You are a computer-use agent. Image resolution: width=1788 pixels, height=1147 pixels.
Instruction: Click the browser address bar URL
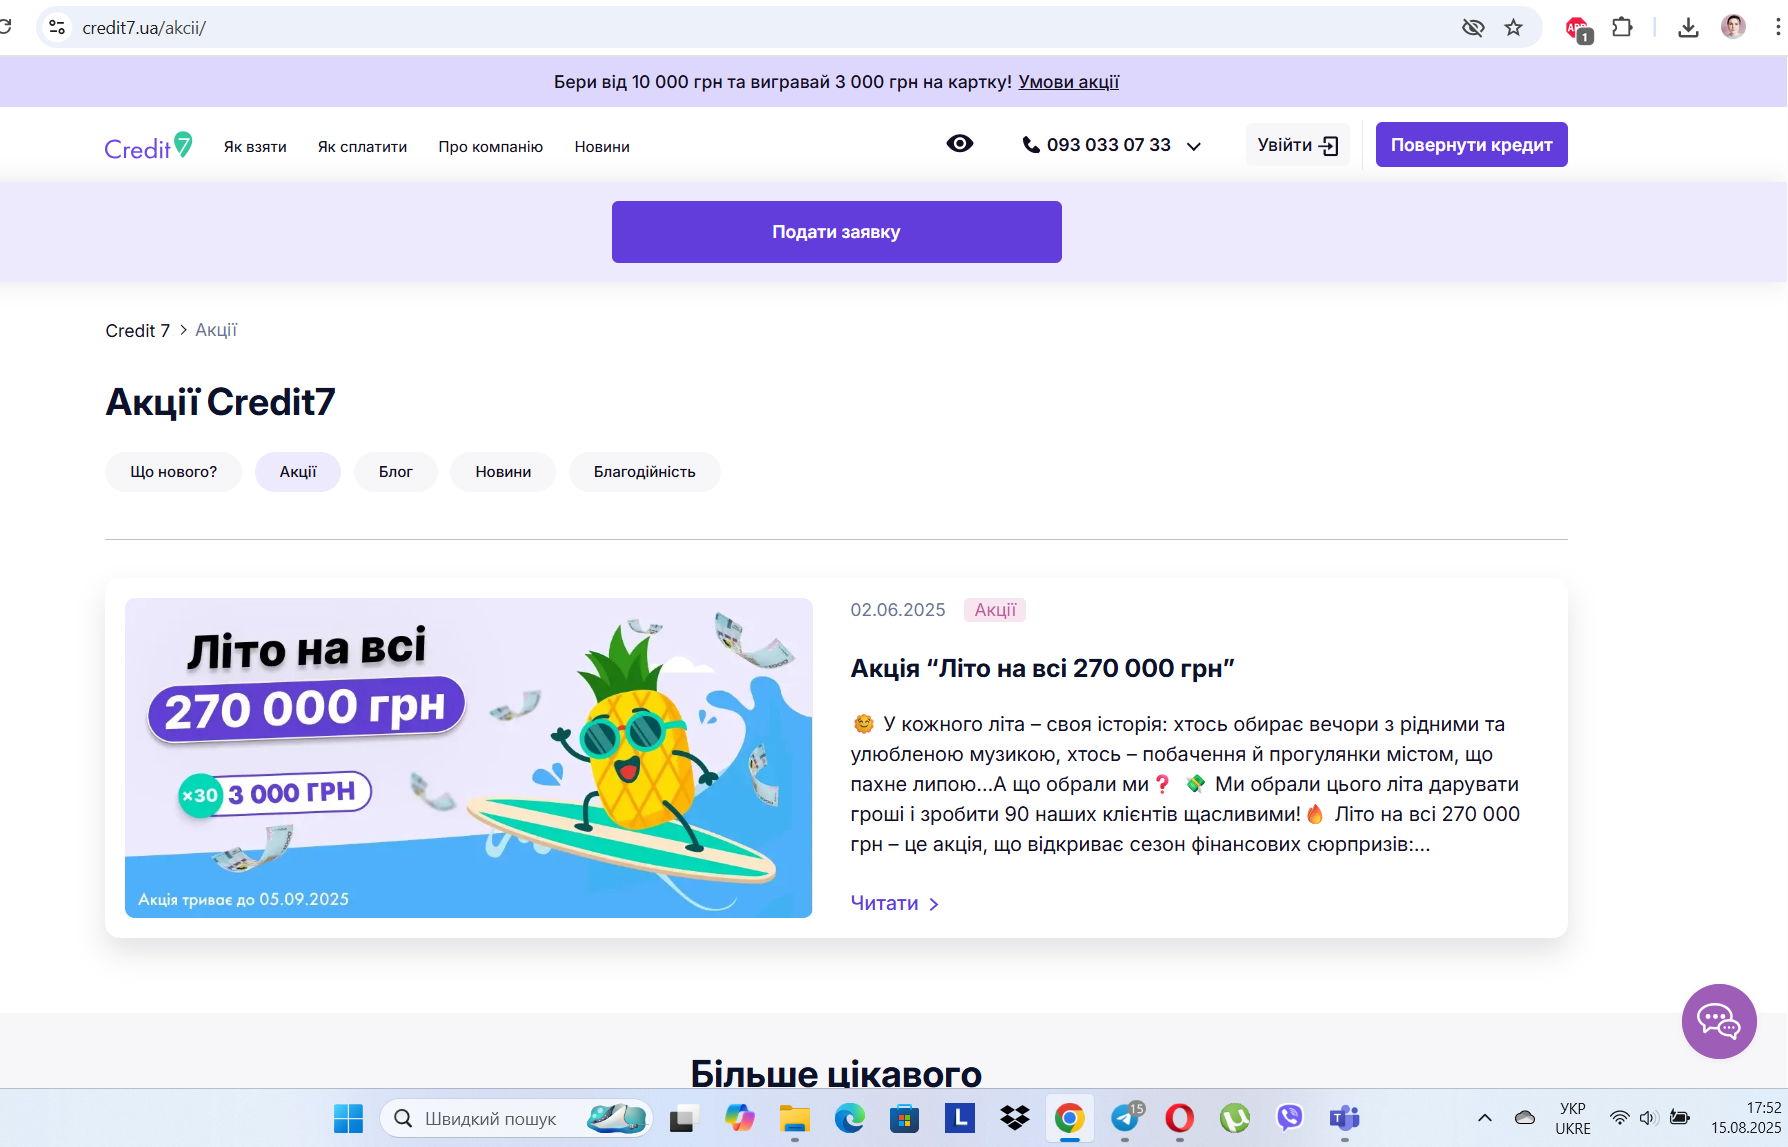pos(144,28)
